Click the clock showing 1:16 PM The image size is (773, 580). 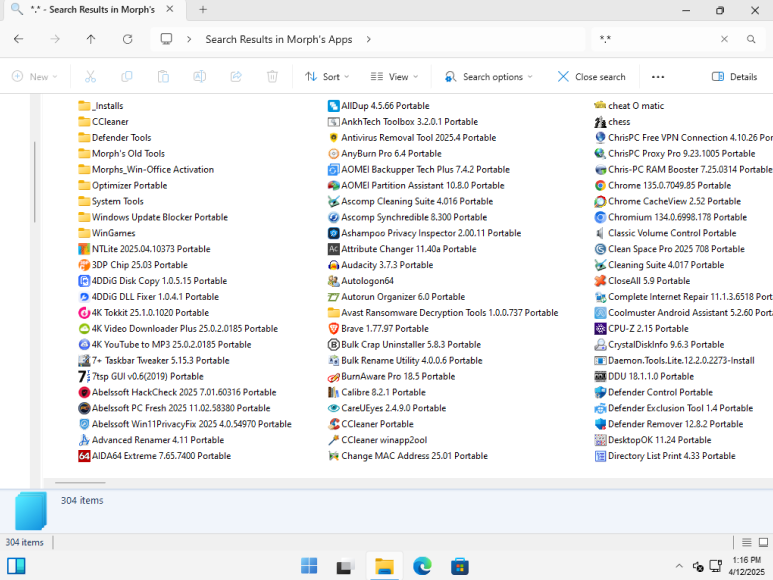pyautogui.click(x=746, y=560)
